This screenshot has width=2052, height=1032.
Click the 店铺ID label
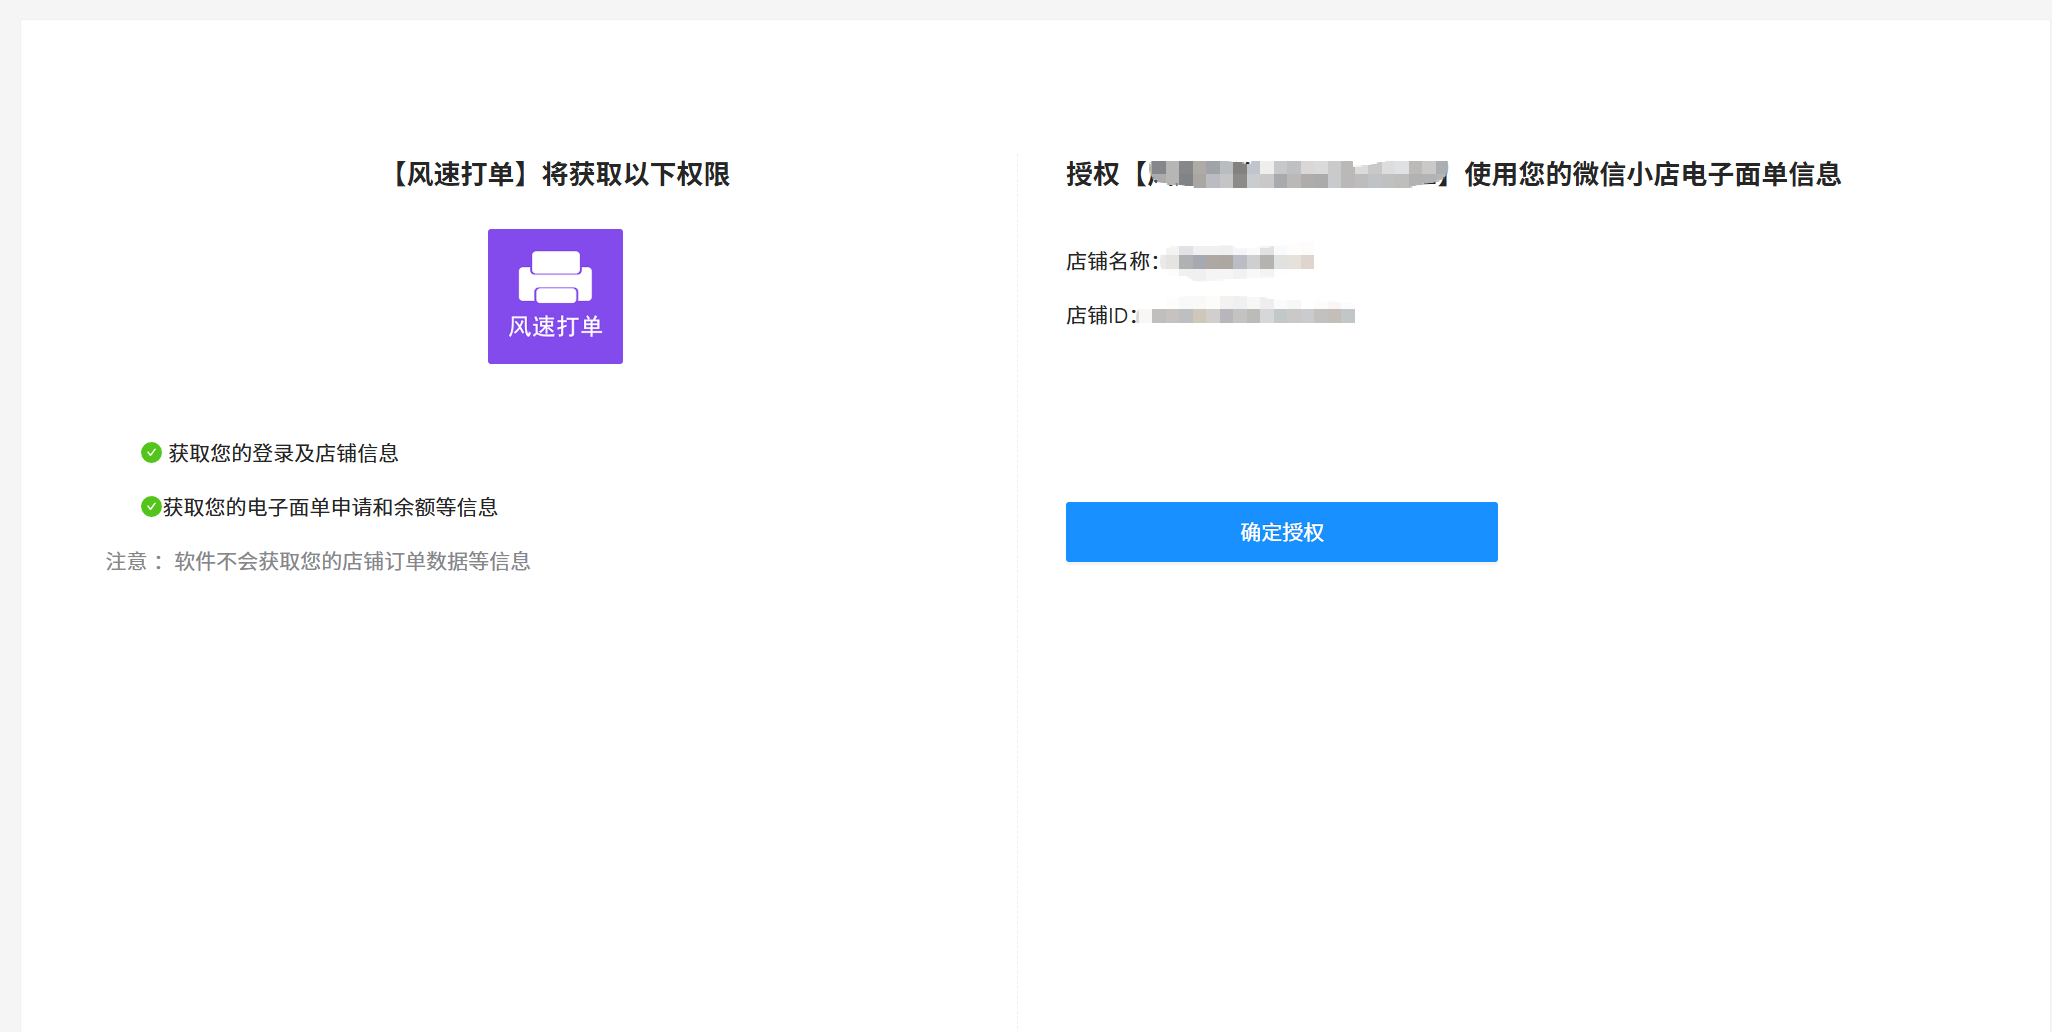pyautogui.click(x=1100, y=315)
